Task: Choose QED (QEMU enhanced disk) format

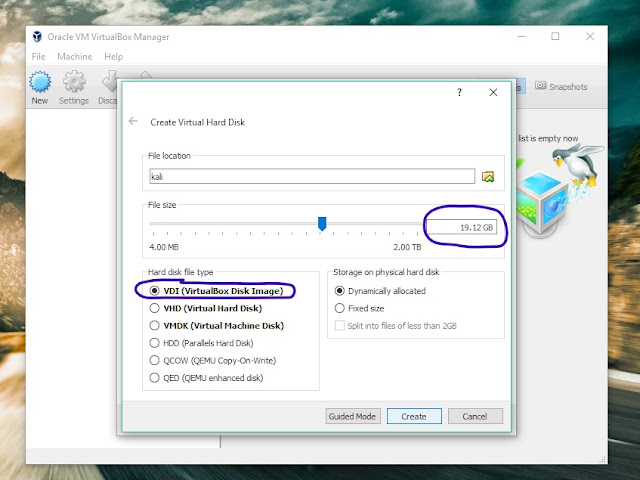Action: [207, 378]
